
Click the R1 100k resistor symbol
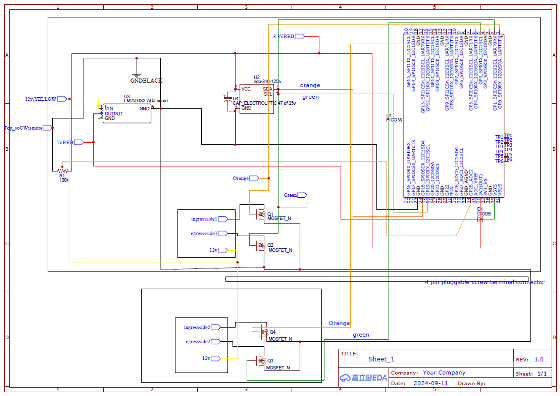[63, 171]
